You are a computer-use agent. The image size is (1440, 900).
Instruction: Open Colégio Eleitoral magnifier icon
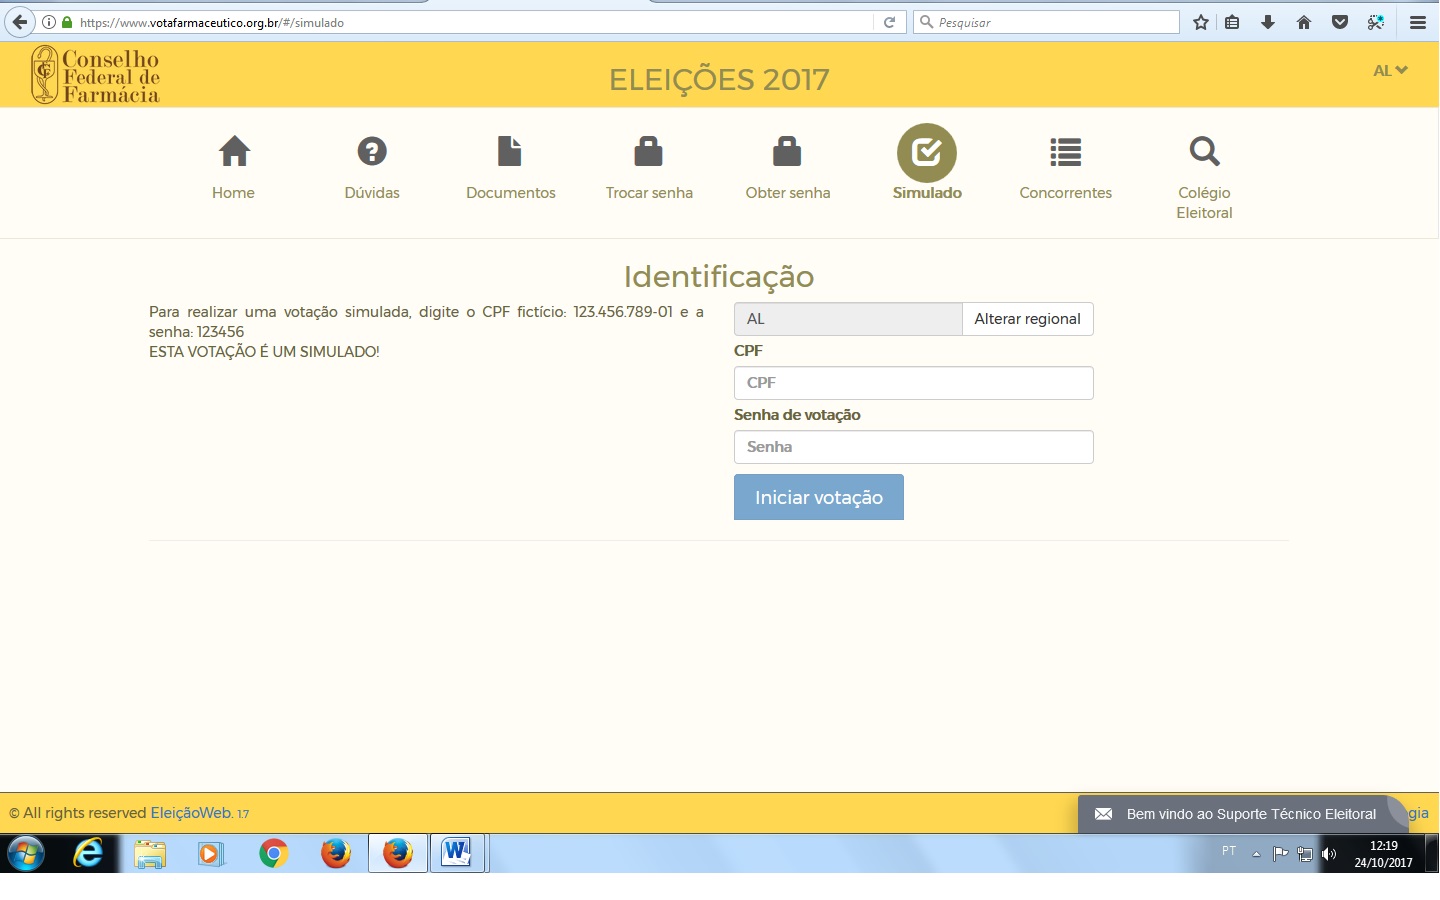click(1204, 152)
